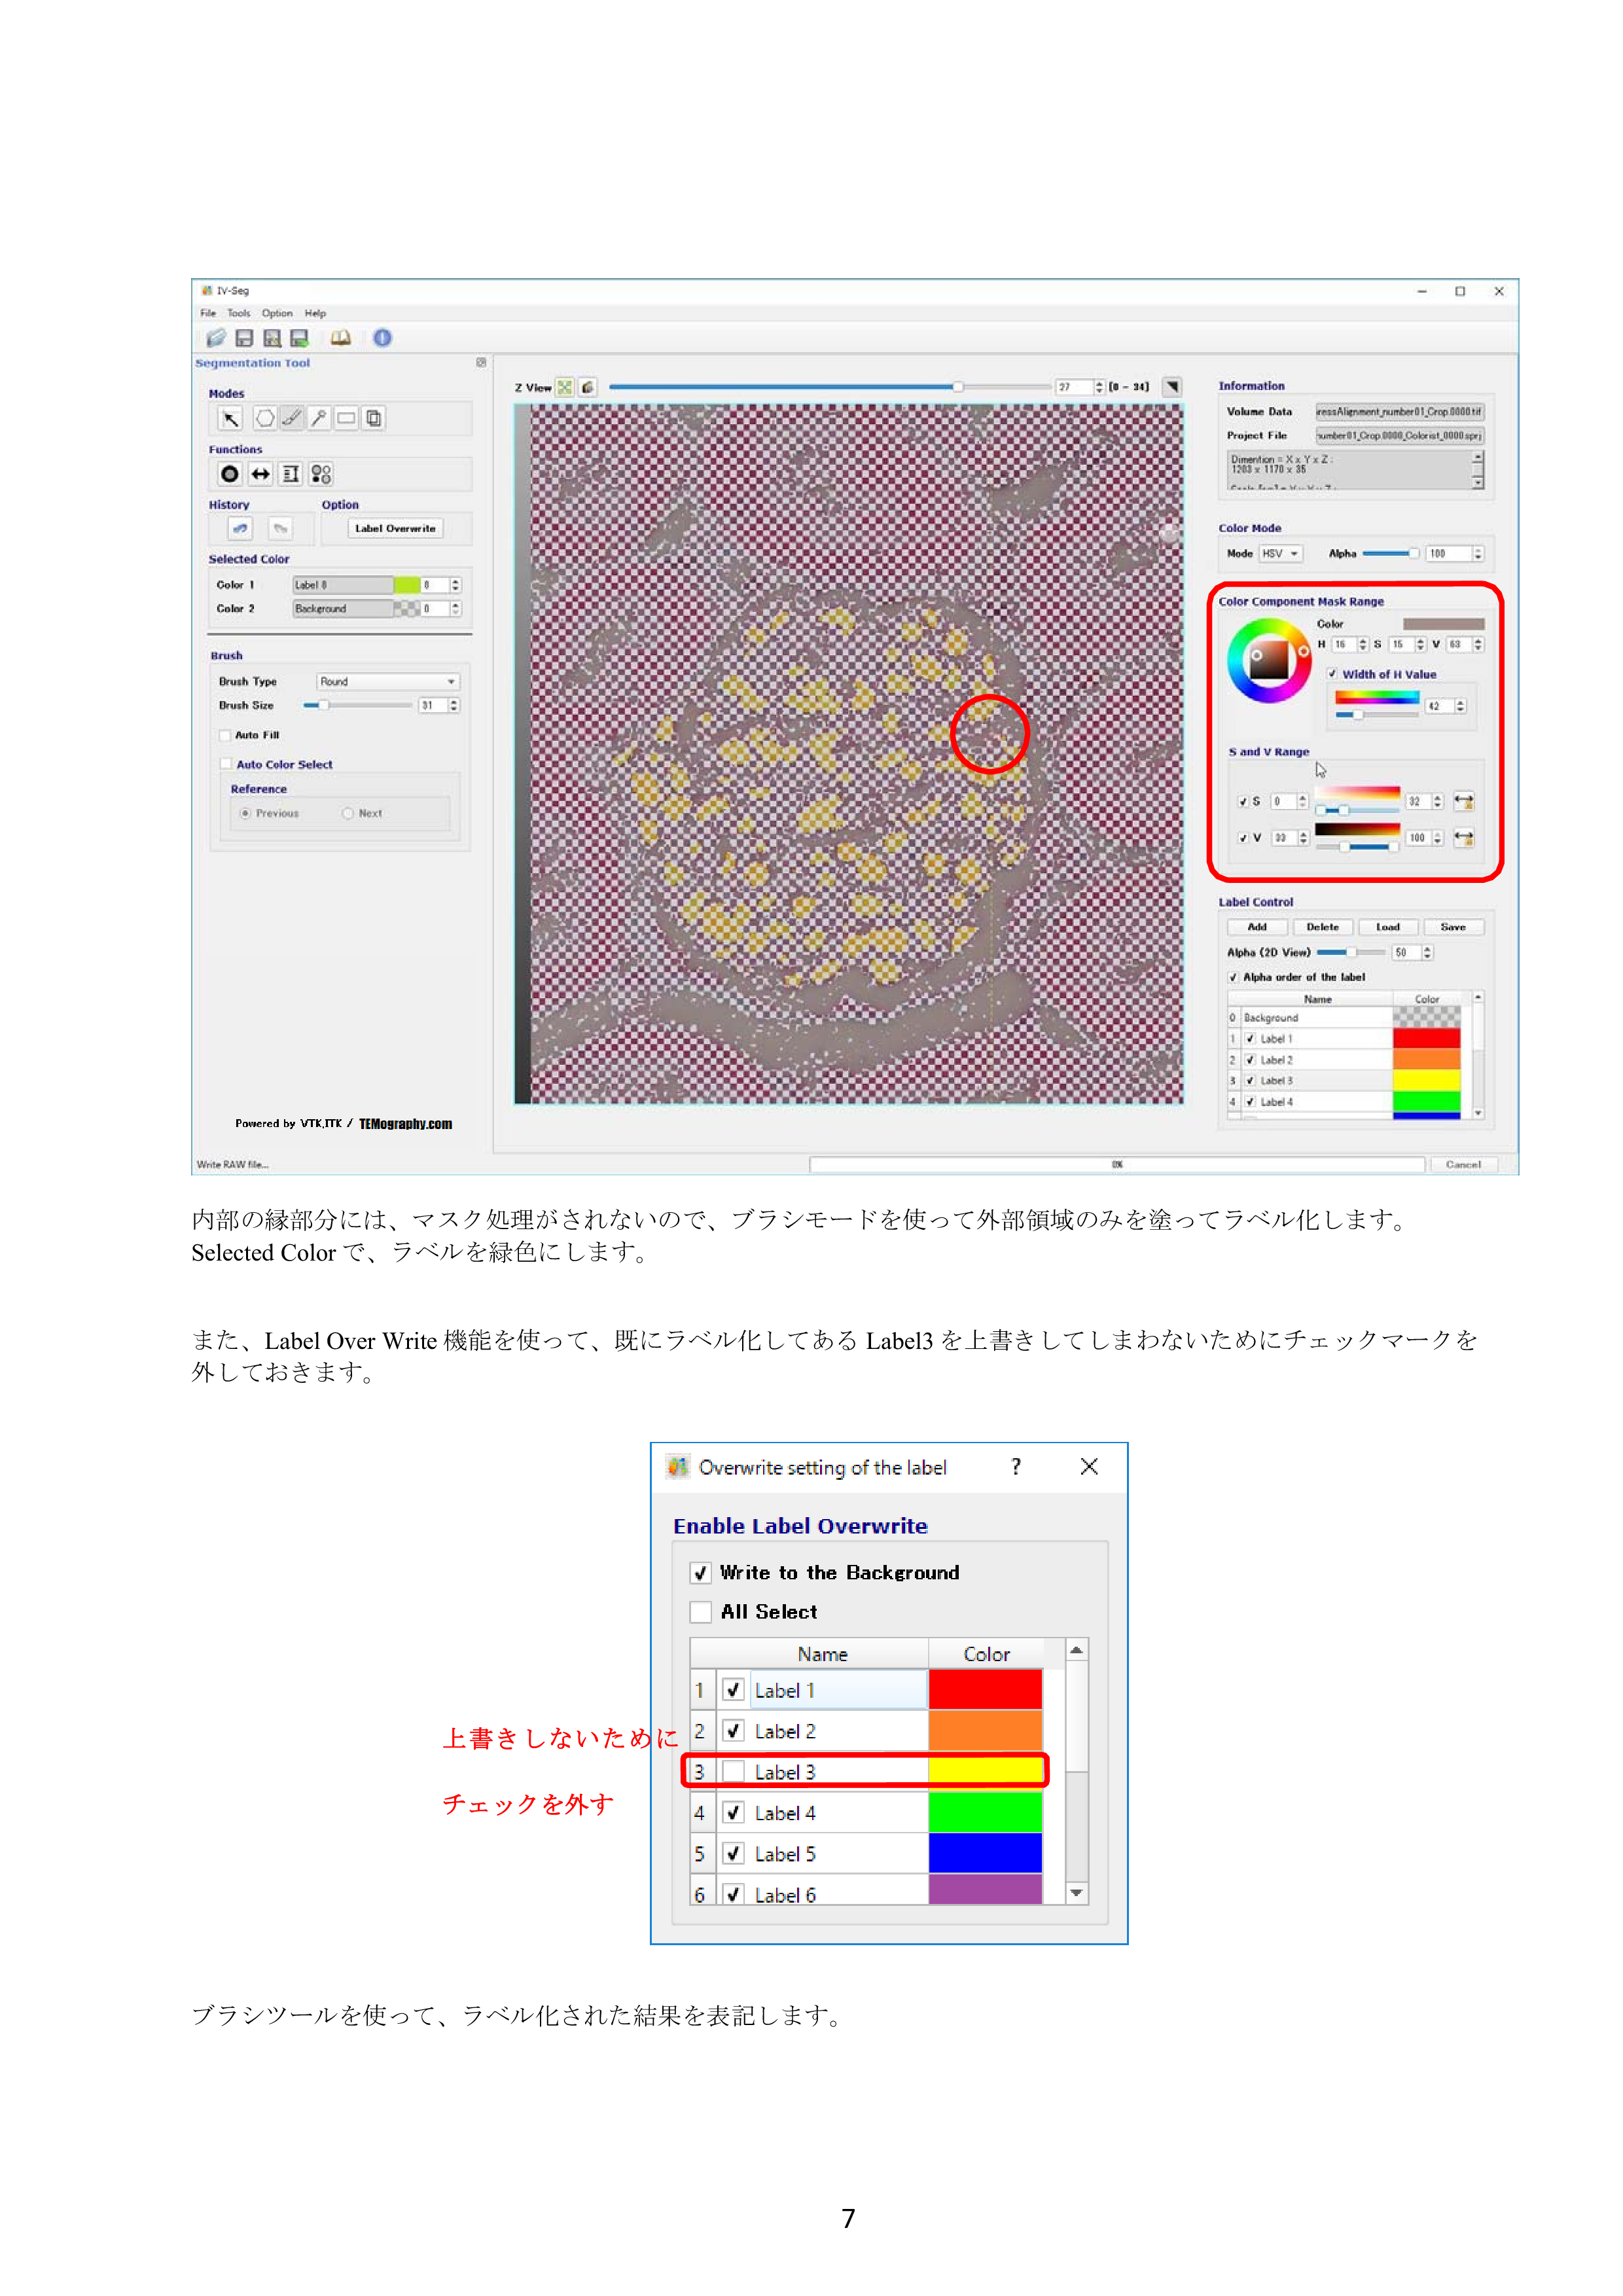Click the Label Overwrite button
Image resolution: width=1623 pixels, height=2296 pixels.
[396, 528]
